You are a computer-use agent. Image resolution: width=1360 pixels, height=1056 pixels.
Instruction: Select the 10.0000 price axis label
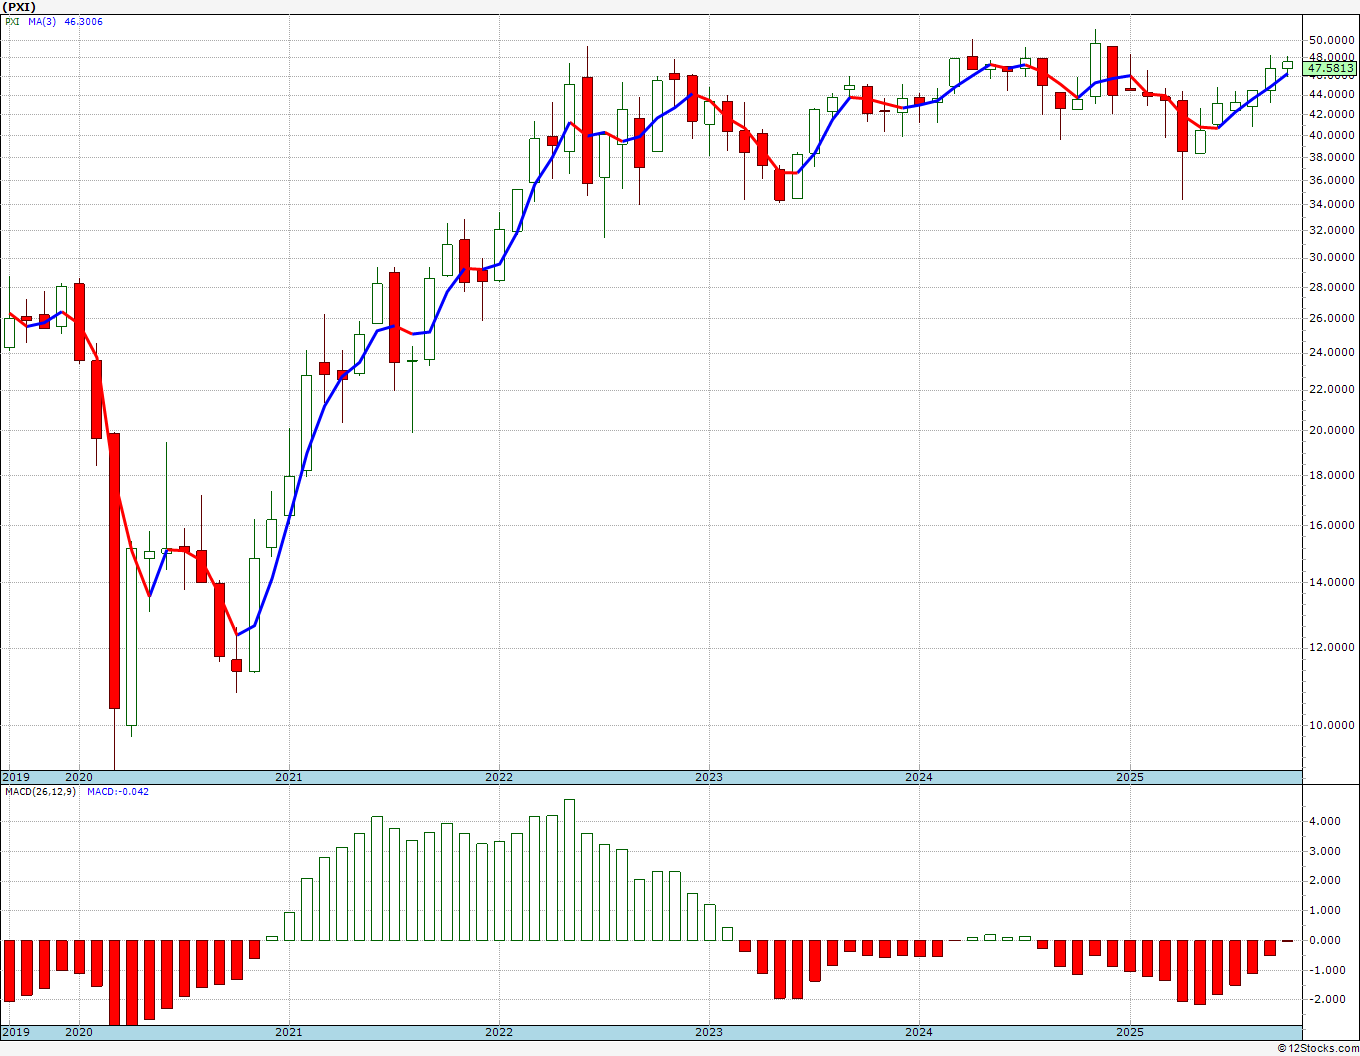[x=1331, y=725]
